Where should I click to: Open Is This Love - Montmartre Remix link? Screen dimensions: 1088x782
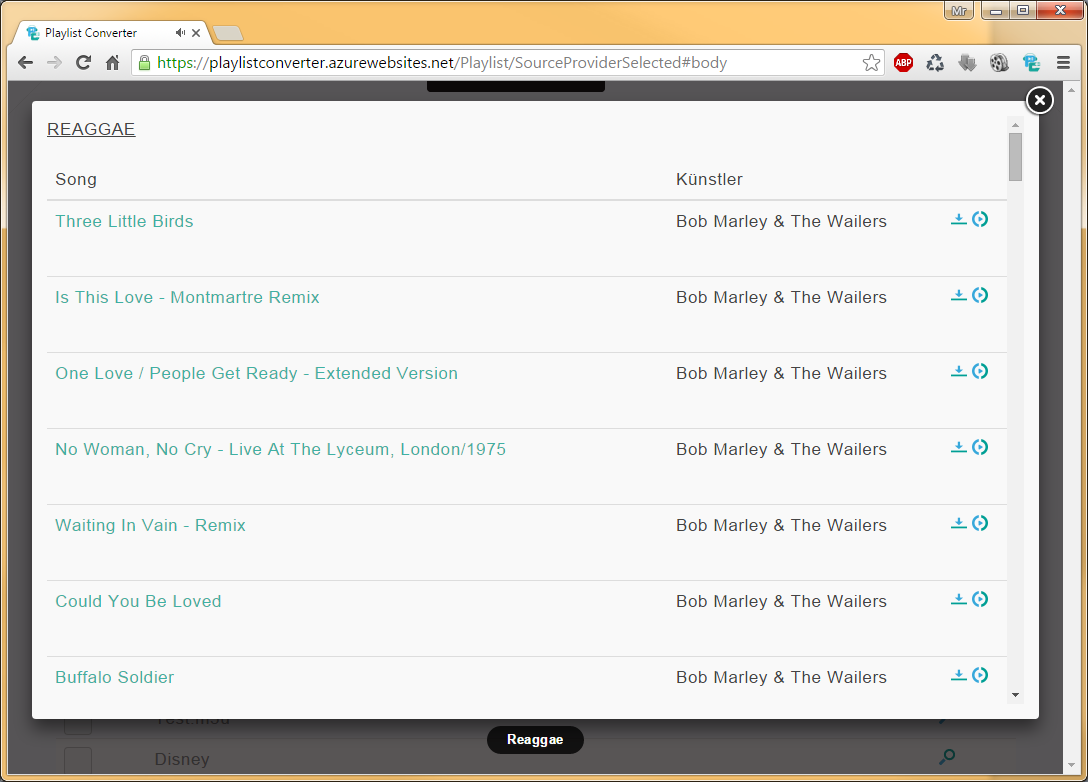pyautogui.click(x=187, y=297)
